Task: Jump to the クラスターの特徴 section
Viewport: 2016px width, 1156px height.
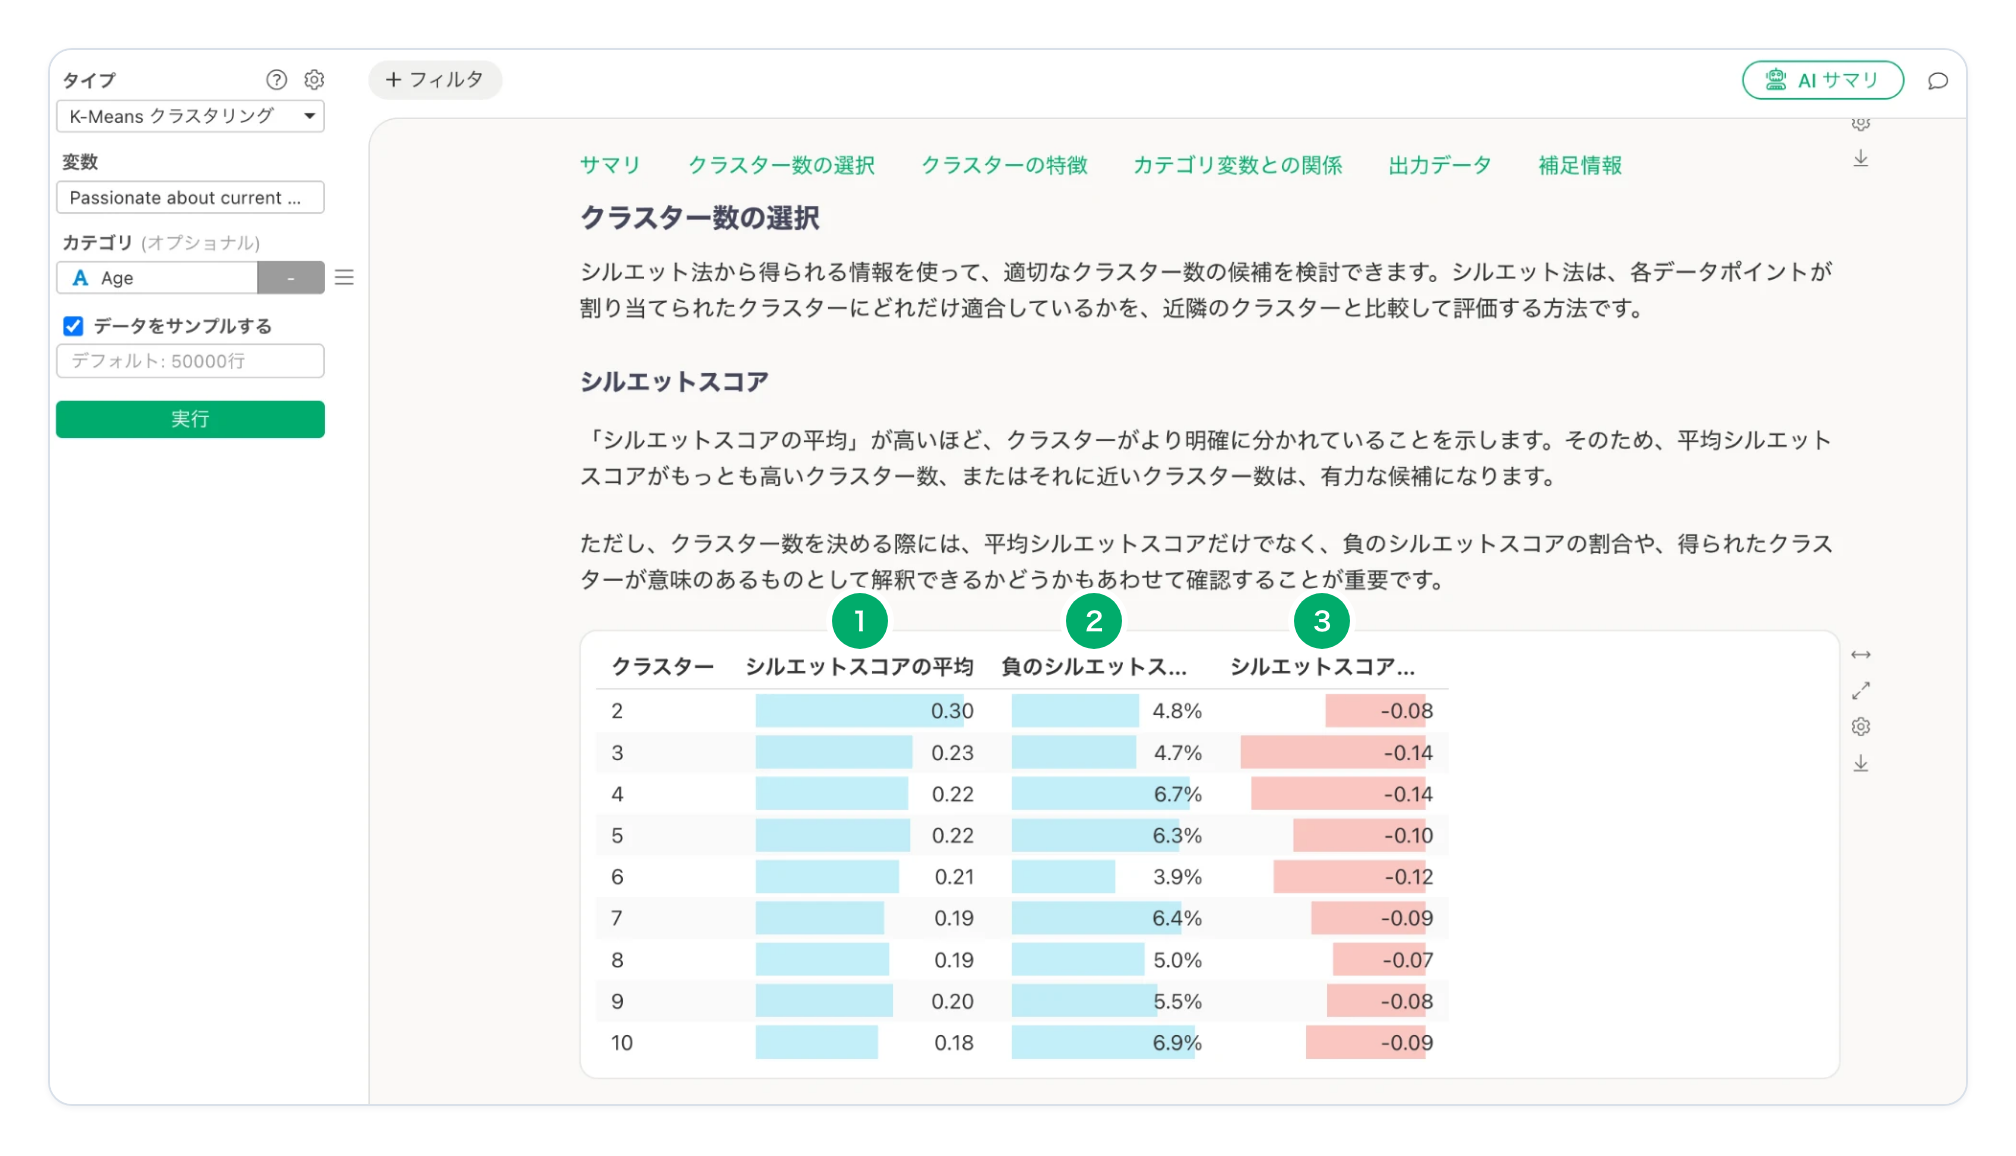Action: 1004,165
